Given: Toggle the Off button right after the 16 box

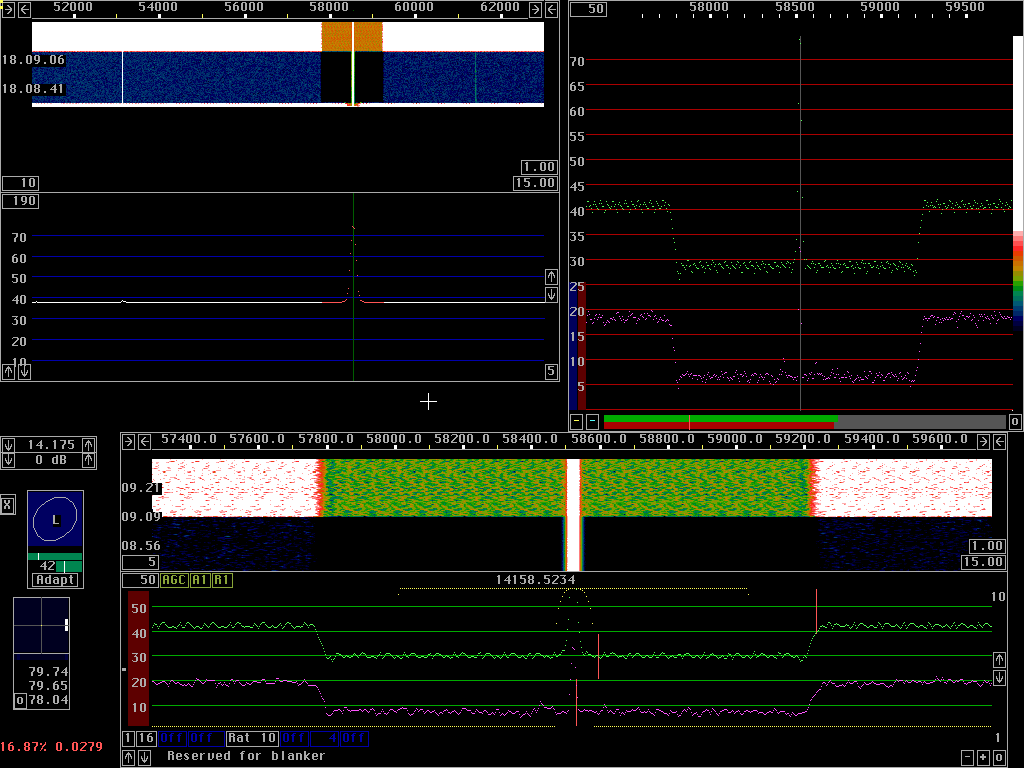Looking at the screenshot, I should pyautogui.click(x=171, y=739).
